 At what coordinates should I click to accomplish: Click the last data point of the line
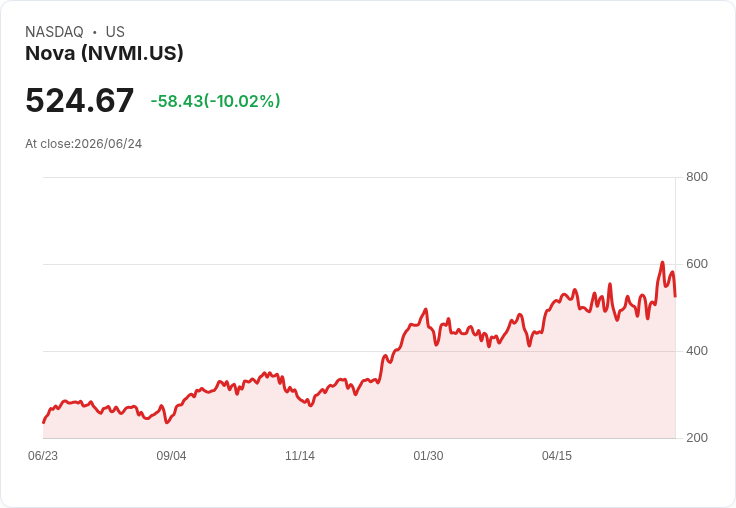(675, 296)
